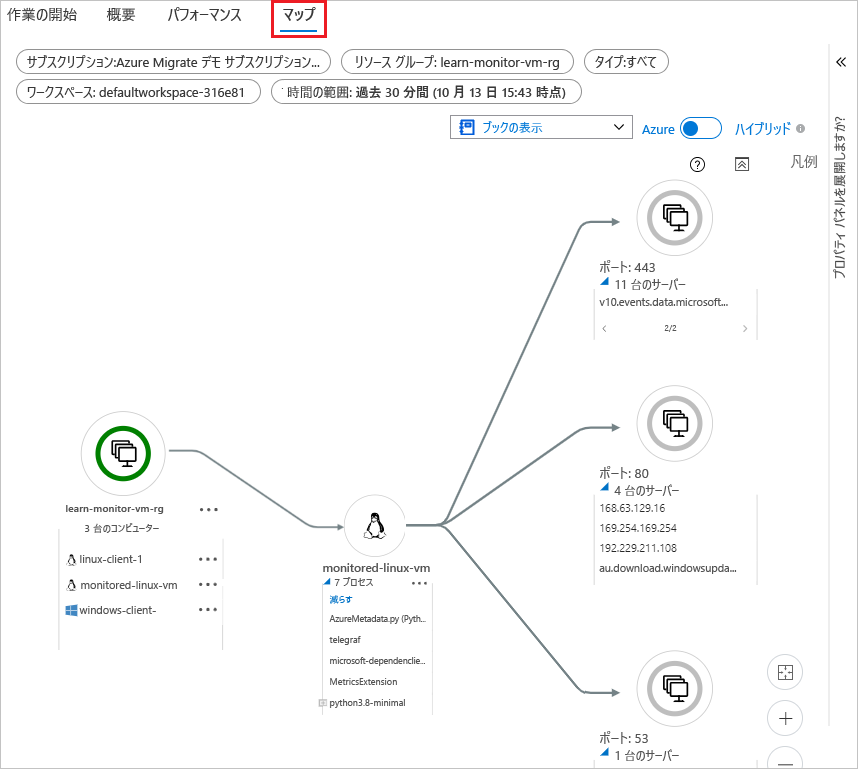Collapse the 4 台のサーバー list for port 80
Screen dimensions: 858x769
605,490
